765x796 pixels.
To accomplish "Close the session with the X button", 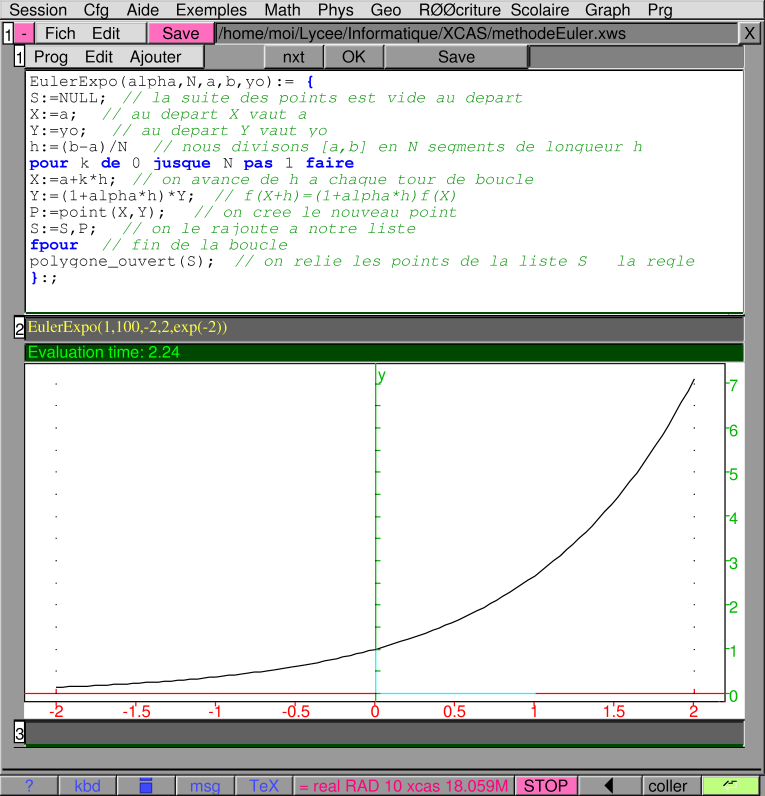I will [750, 34].
